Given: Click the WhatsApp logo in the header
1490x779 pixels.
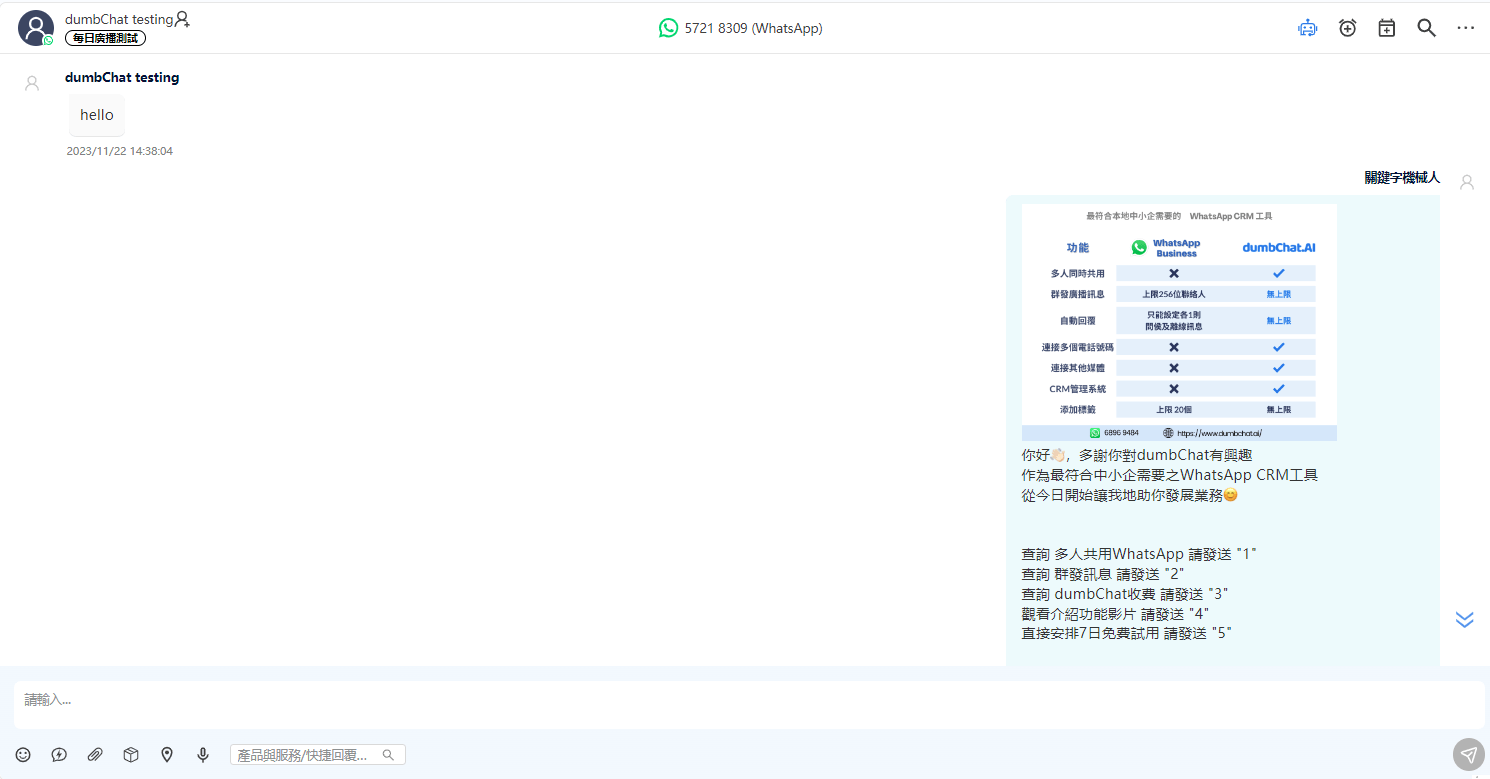Looking at the screenshot, I should tap(668, 28).
